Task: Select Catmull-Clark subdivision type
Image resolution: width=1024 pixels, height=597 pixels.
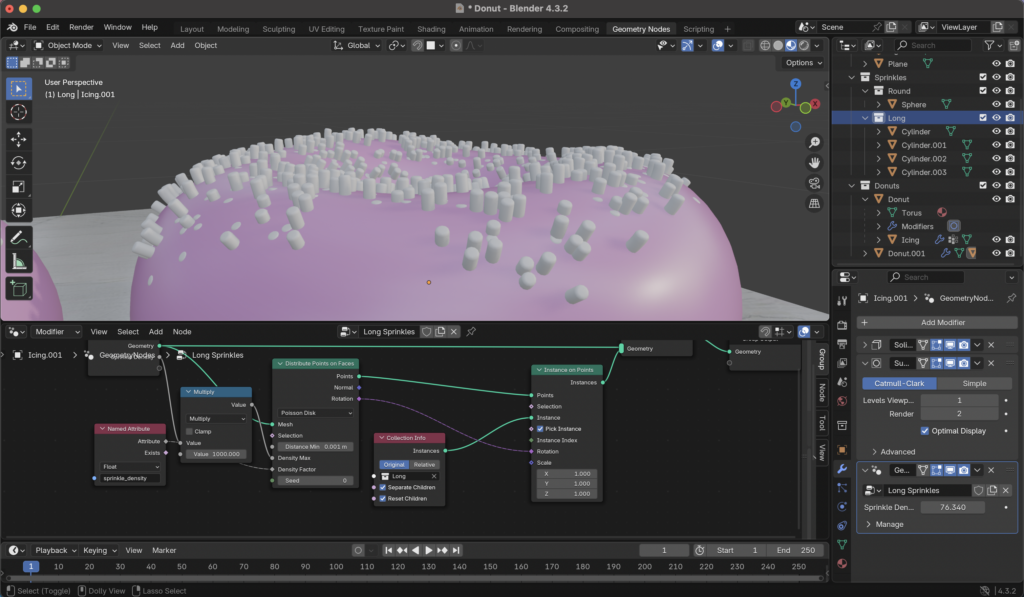Action: pos(899,383)
